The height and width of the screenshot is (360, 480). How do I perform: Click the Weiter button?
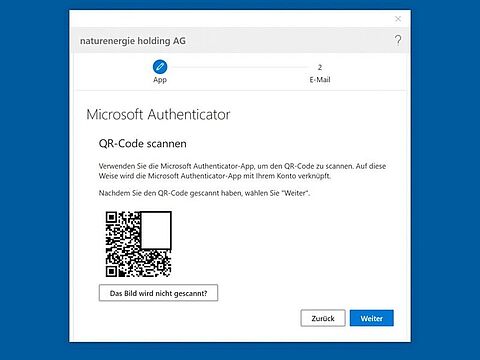(x=372, y=318)
